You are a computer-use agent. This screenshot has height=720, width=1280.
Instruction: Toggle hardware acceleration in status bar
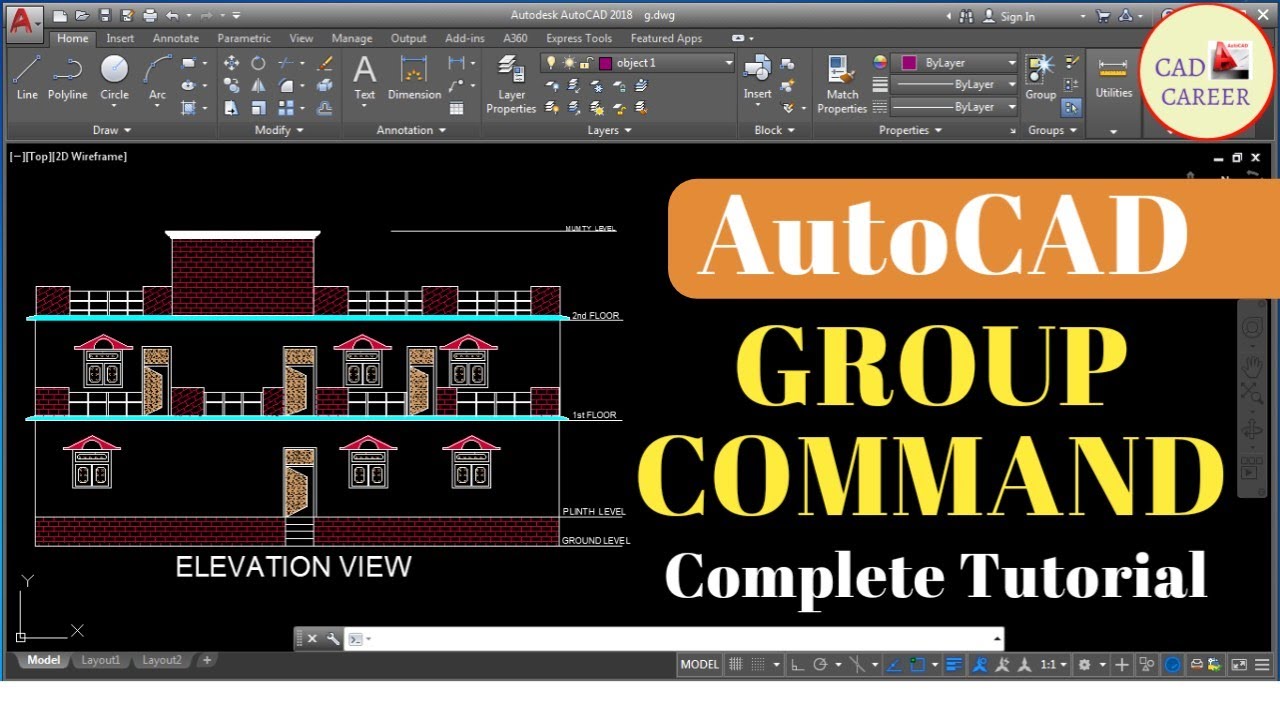[x=1173, y=665]
